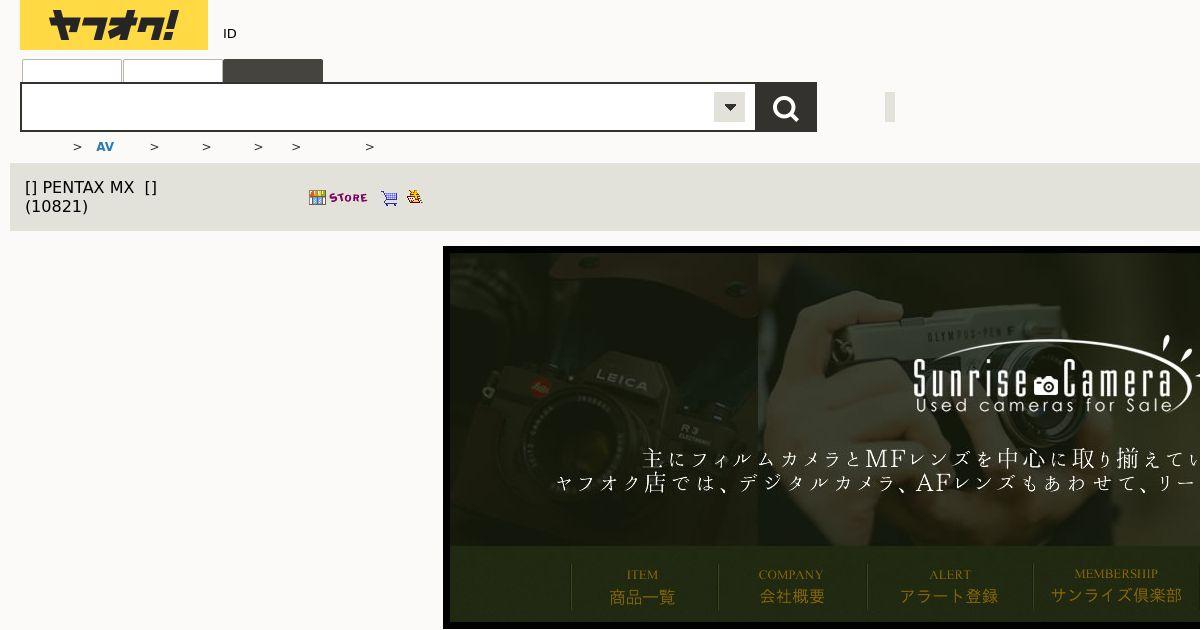Click the blue shopping cart icon

pyautogui.click(x=389, y=198)
